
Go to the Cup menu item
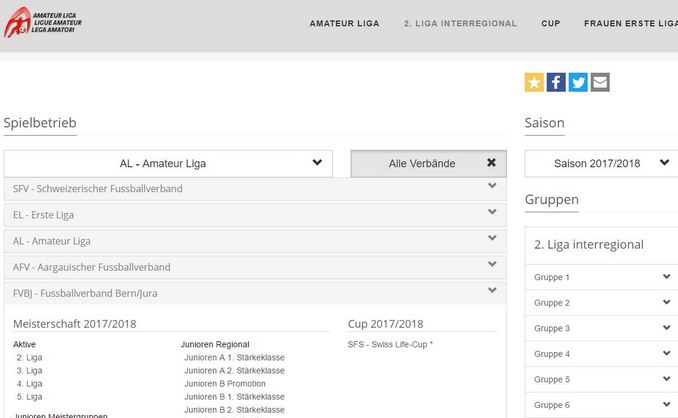(x=550, y=23)
